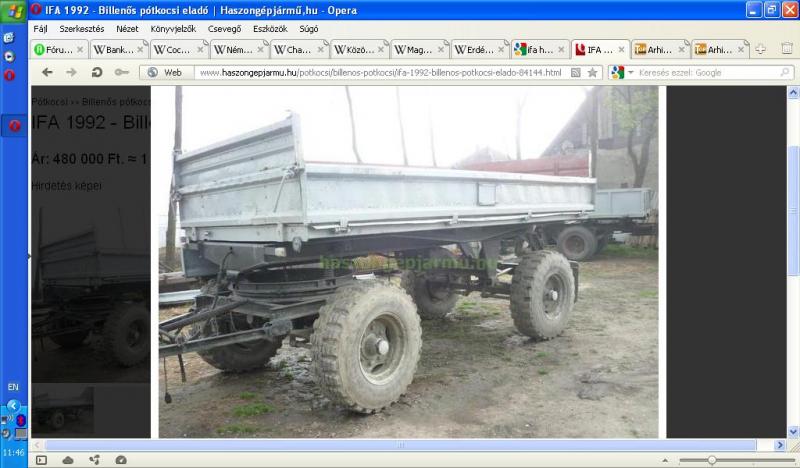Click the Web security badge in the address bar
The width and height of the screenshot is (800, 468).
pos(166,72)
